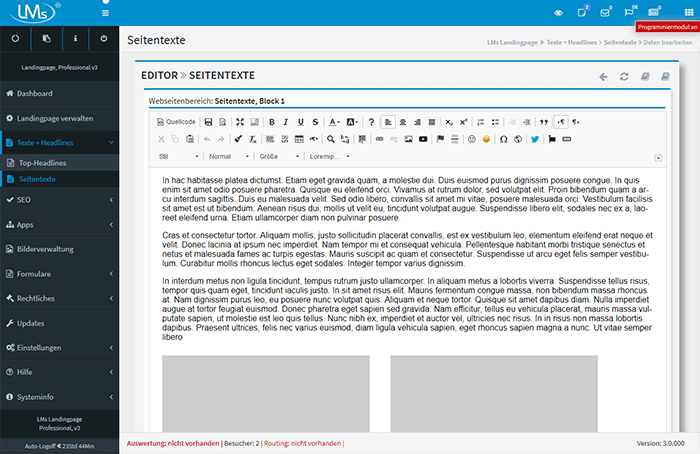Apply subscript formatting
Viewport: 700px width, 454px height.
click(x=449, y=122)
